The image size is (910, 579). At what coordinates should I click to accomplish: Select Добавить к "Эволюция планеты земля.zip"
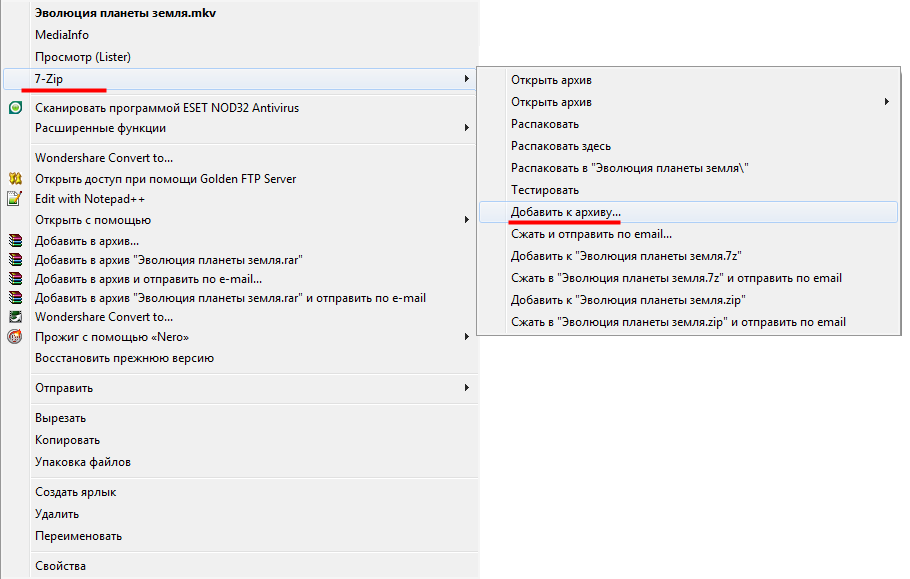[x=628, y=300]
